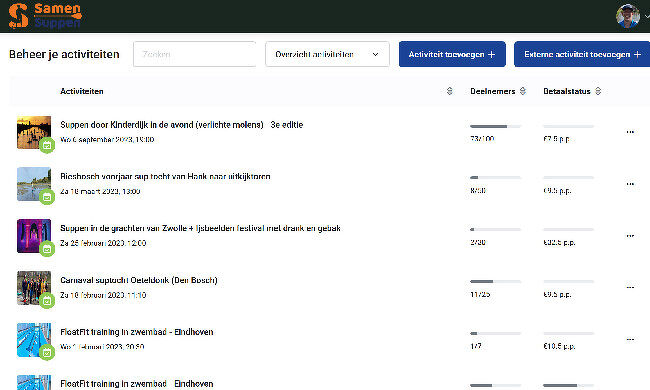Open first FloatFit training thumbnail
Image resolution: width=650 pixels, height=390 pixels.
tap(34, 340)
